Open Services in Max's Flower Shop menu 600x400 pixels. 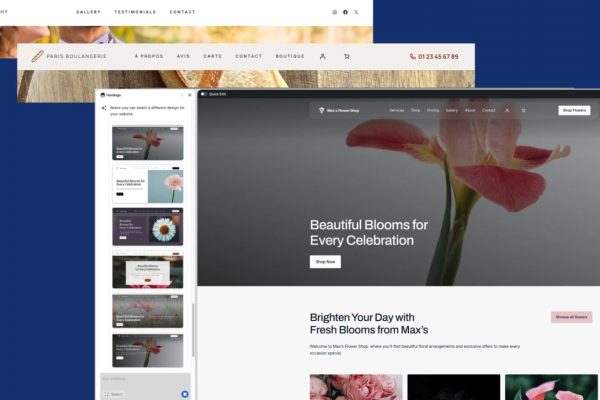click(397, 110)
